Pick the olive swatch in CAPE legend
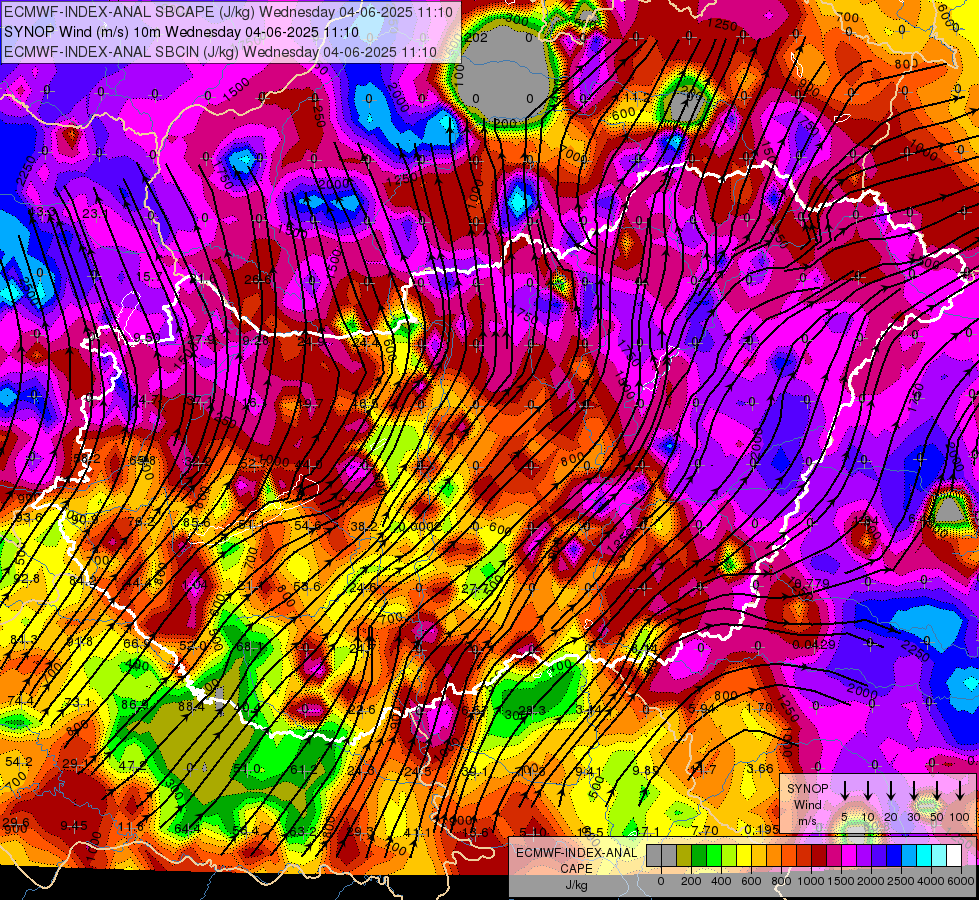This screenshot has height=900, width=979. pyautogui.click(x=684, y=856)
